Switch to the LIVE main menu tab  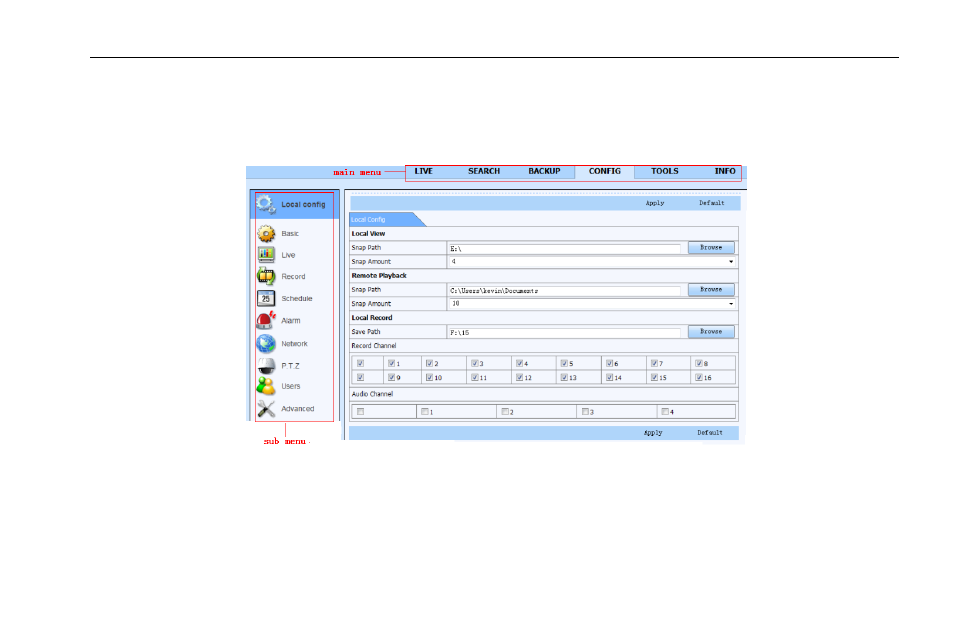(423, 171)
